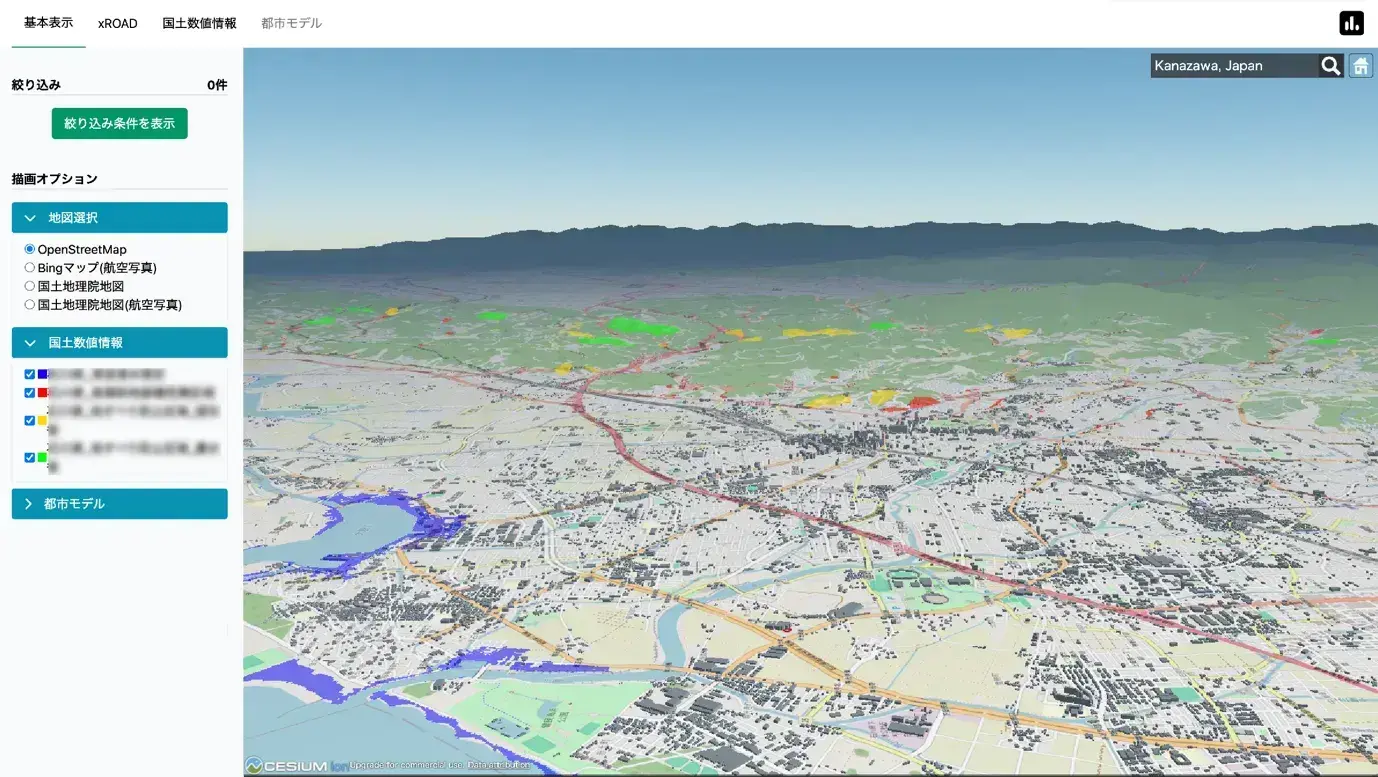Click the 絞り込み条件を表示 button
Screen dimensions: 1378x777
[119, 123]
